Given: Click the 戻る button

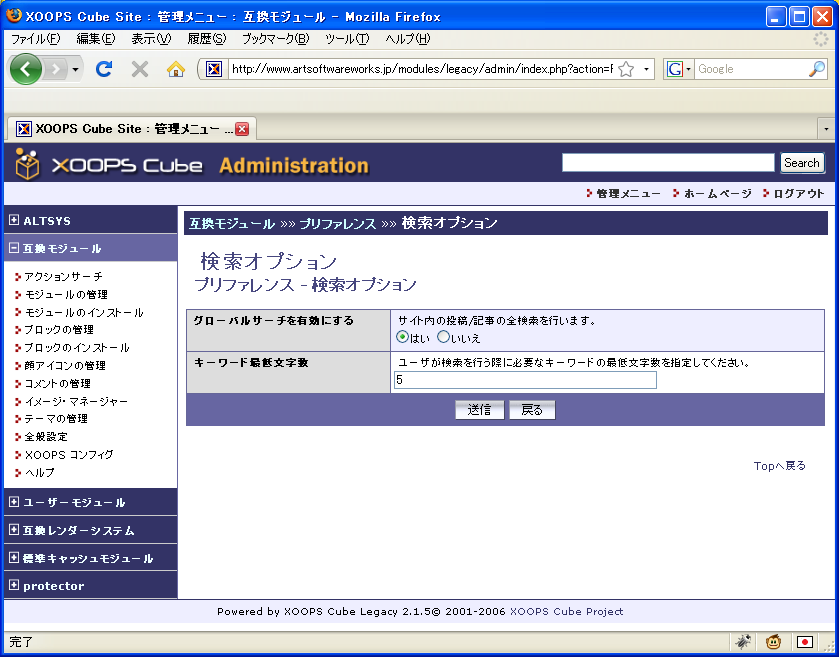Looking at the screenshot, I should (532, 410).
